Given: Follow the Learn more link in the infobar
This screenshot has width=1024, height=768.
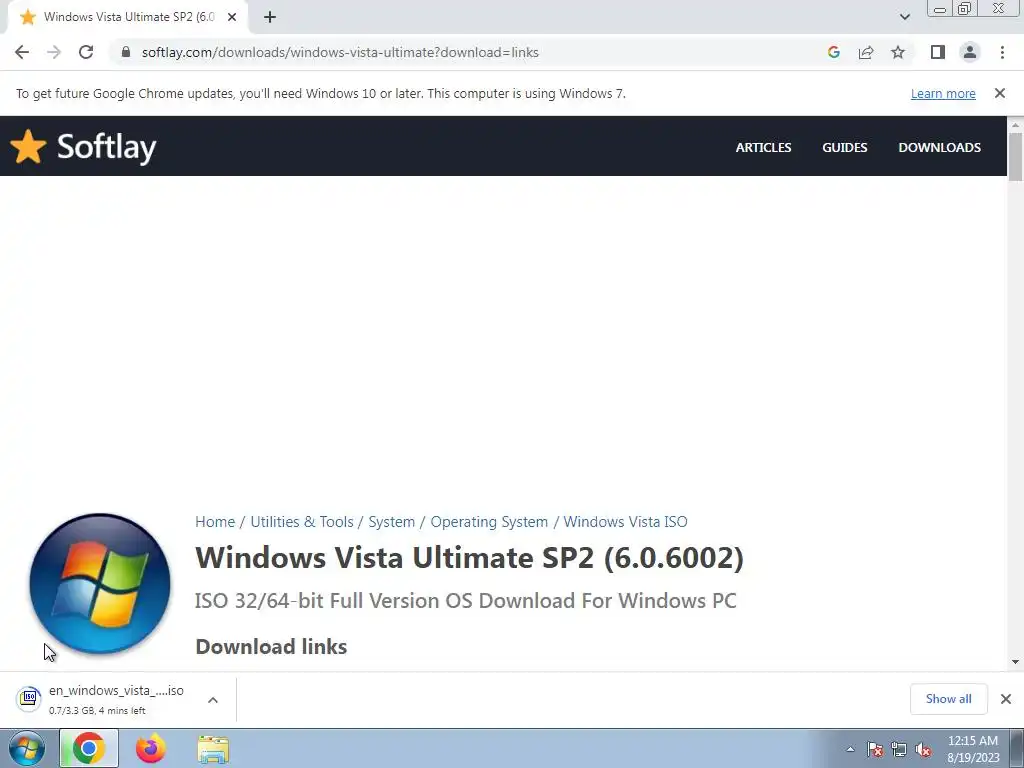Looking at the screenshot, I should point(943,93).
